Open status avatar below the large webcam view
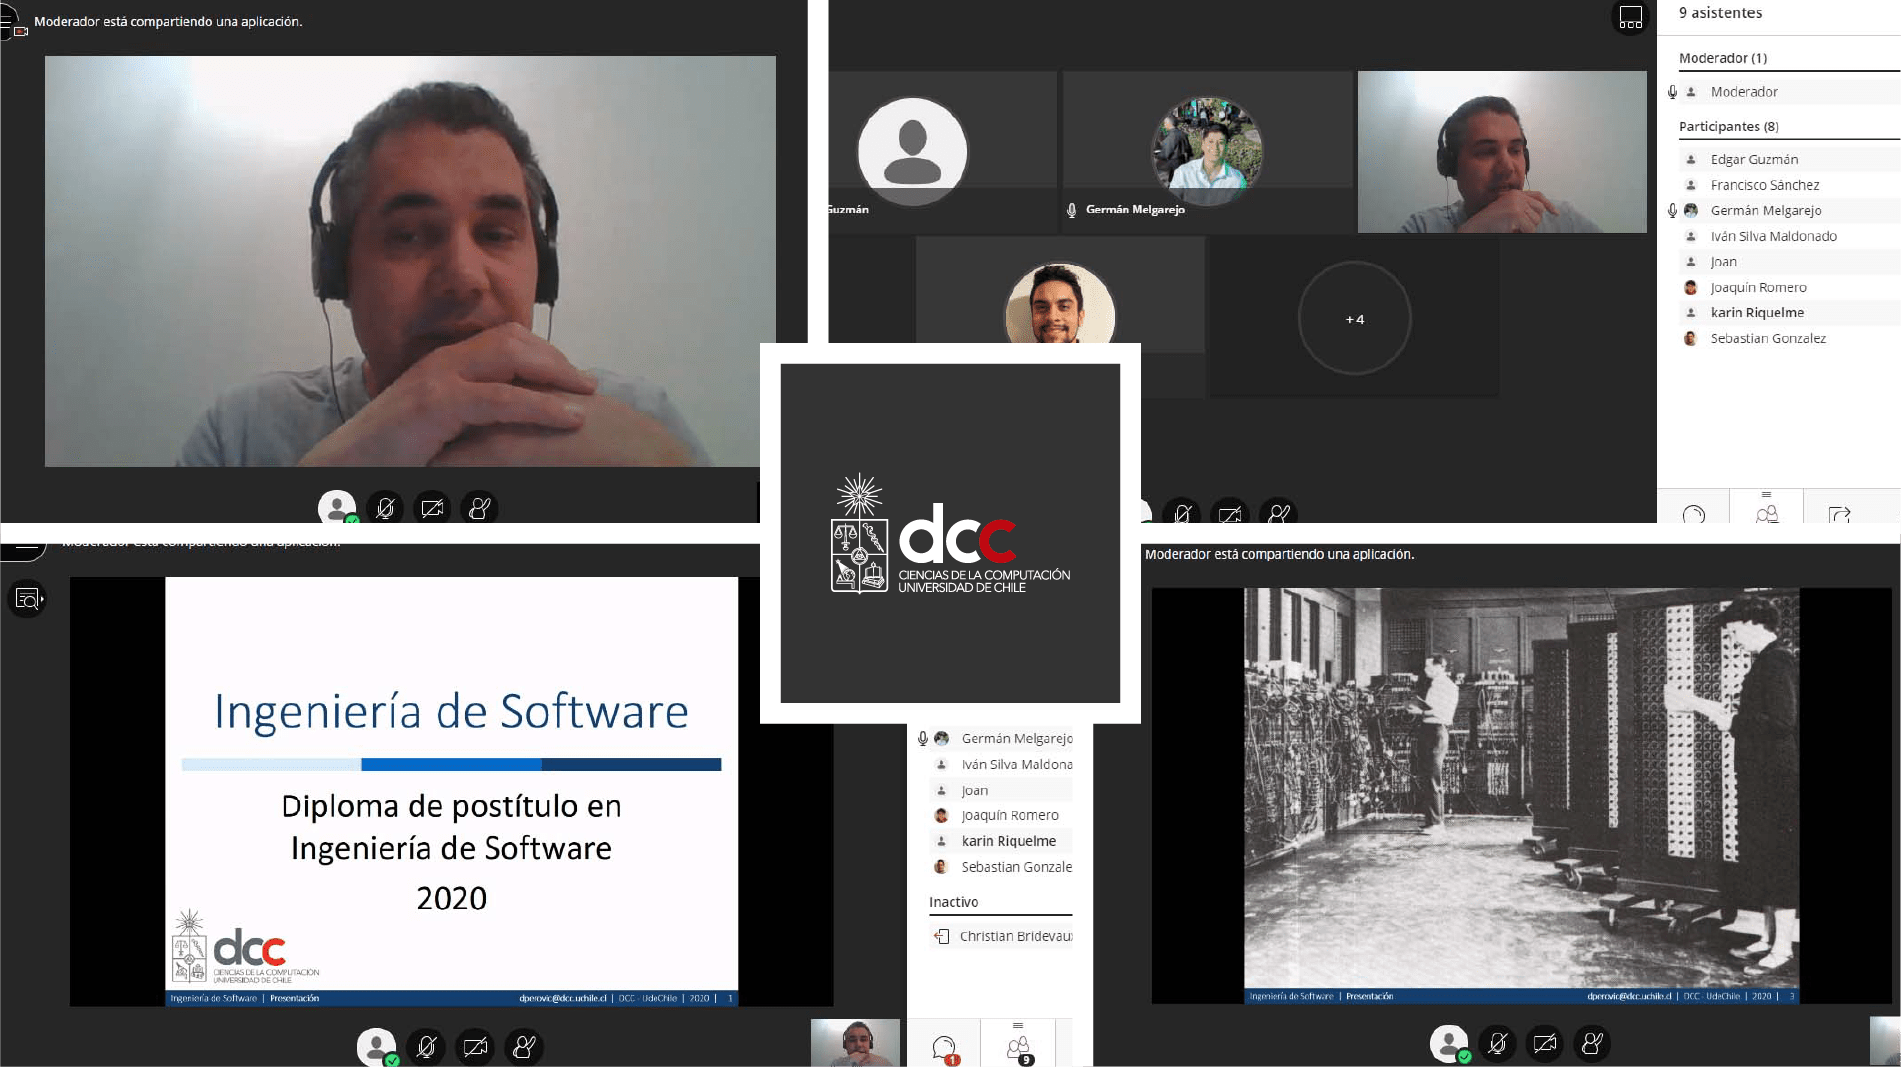 click(x=337, y=508)
